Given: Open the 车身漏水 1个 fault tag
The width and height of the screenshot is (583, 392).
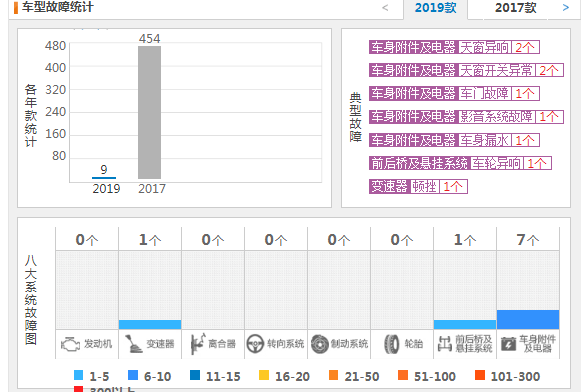Looking at the screenshot, I should click(454, 140).
